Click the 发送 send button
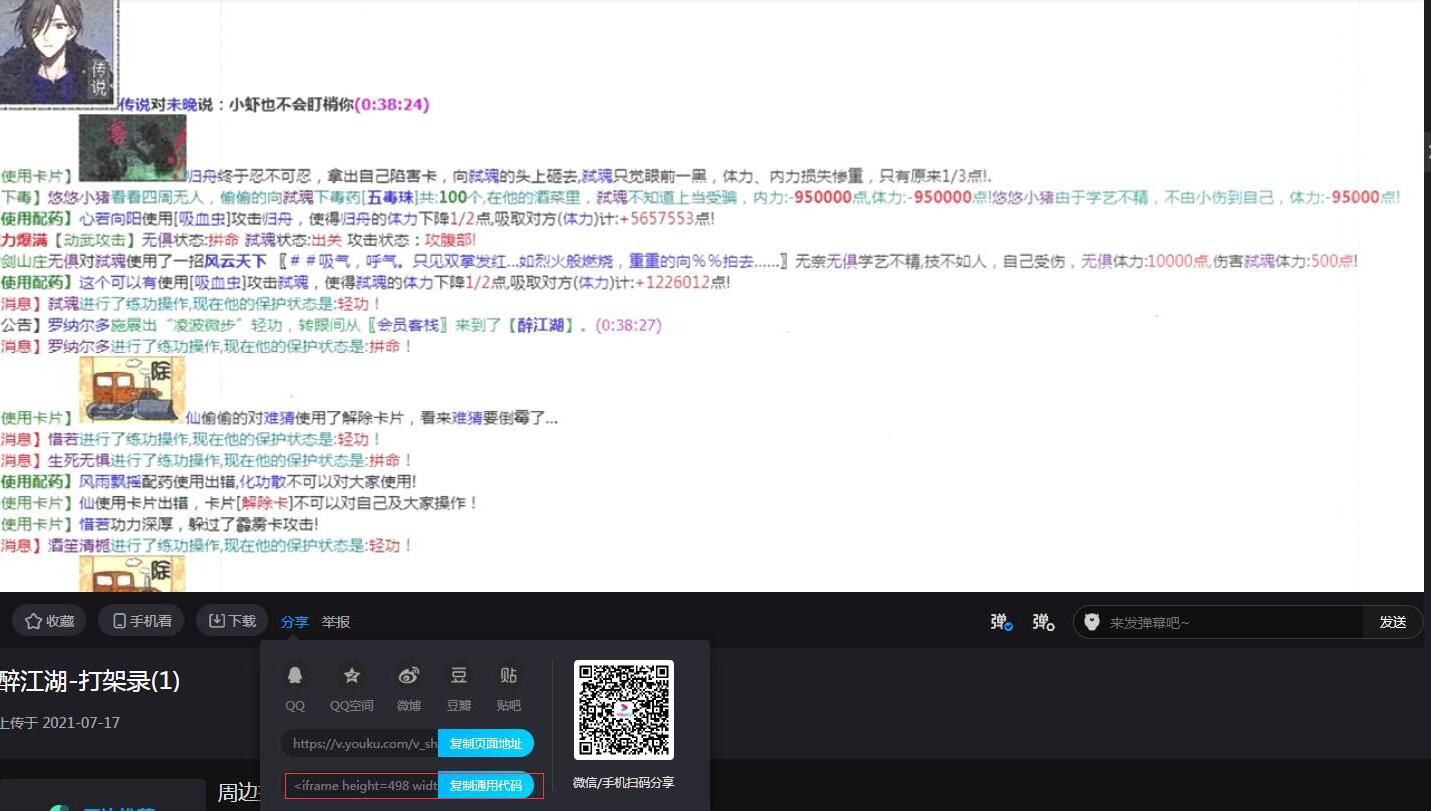 tap(1393, 622)
